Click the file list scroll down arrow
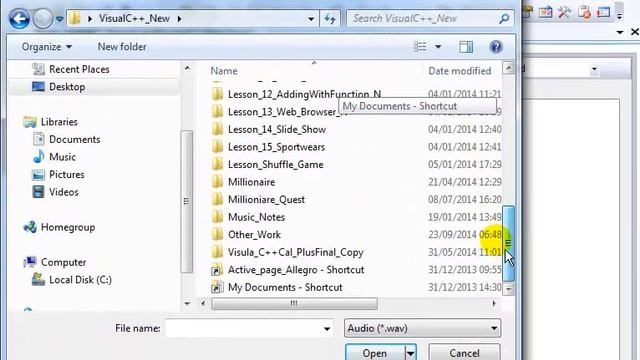The image size is (640, 360). coord(508,289)
